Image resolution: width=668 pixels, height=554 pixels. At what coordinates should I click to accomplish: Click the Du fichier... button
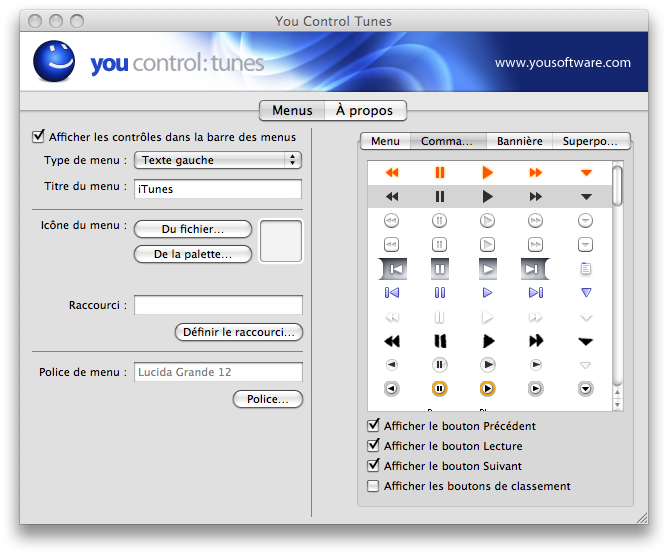pos(193,229)
